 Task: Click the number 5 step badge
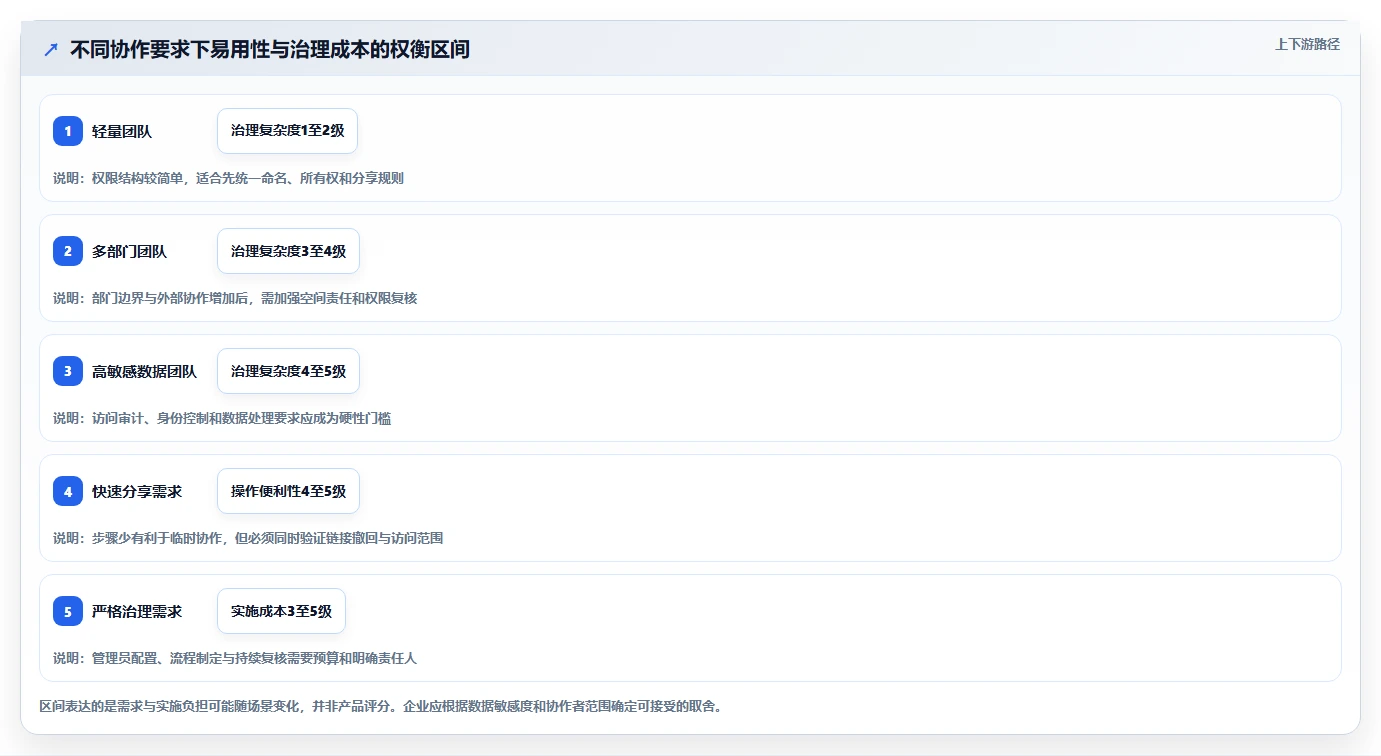[68, 611]
